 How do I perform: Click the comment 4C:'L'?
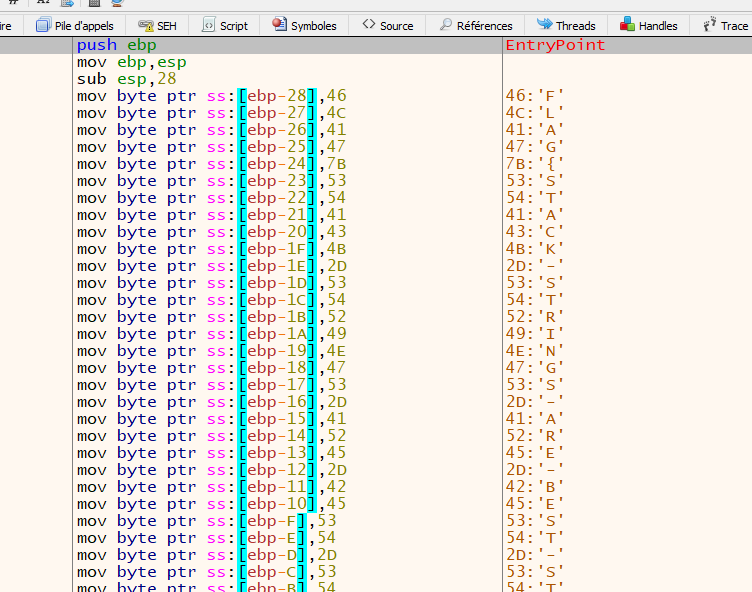tap(534, 113)
